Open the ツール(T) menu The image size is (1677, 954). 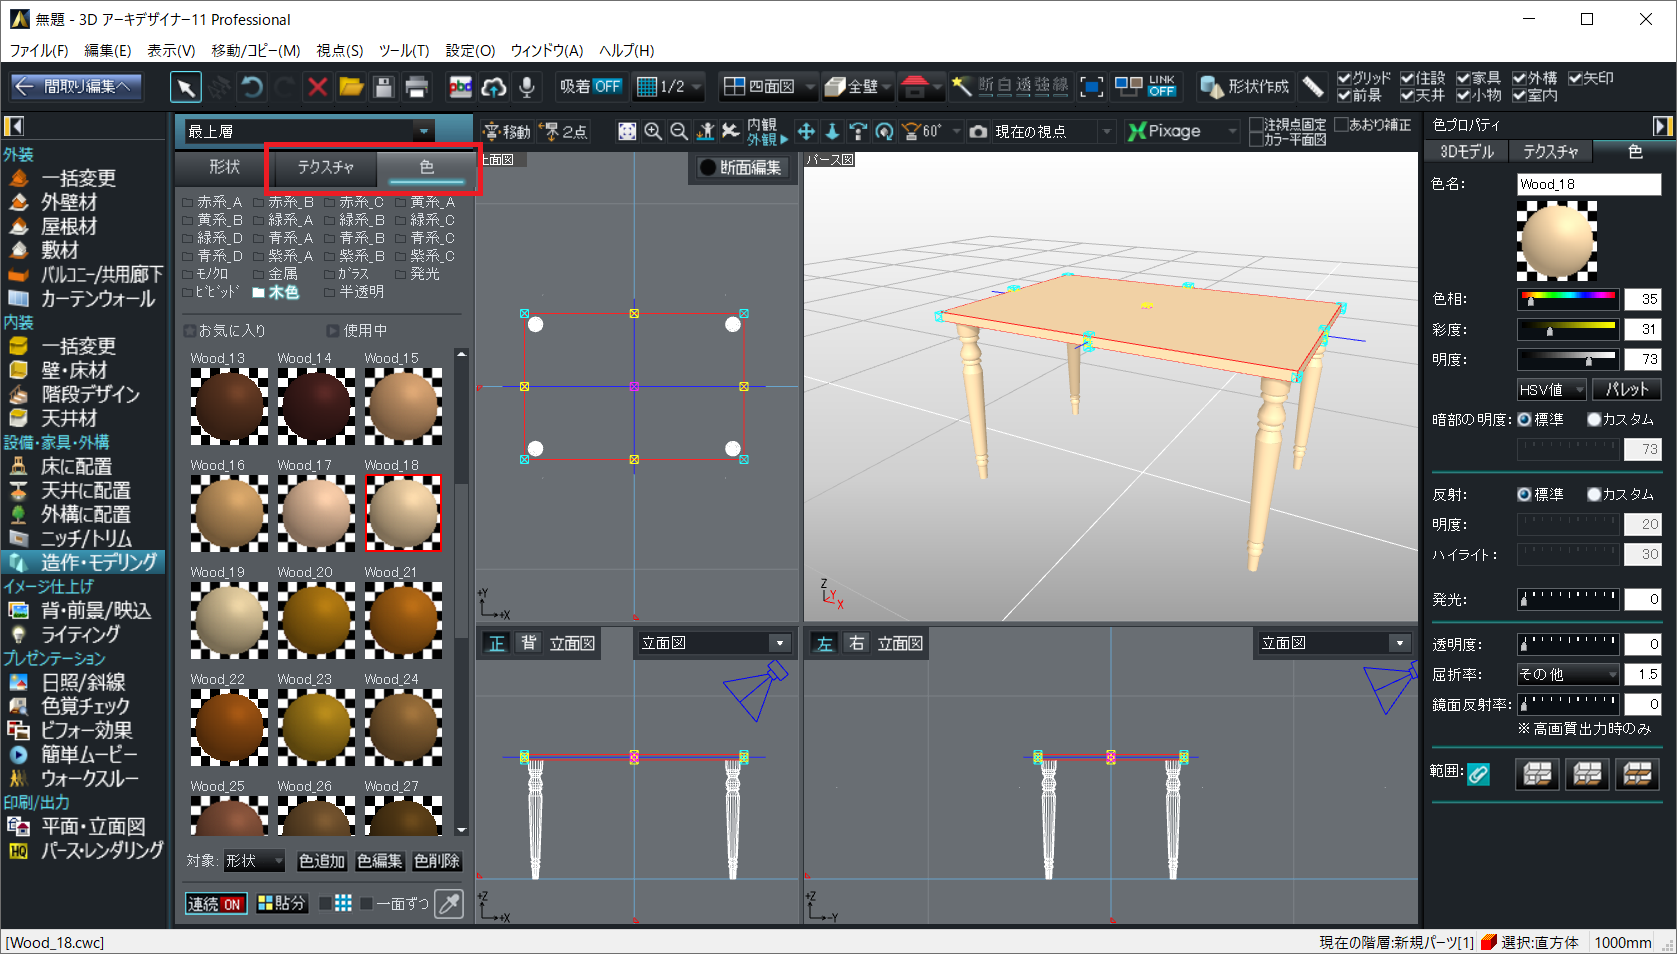403,50
